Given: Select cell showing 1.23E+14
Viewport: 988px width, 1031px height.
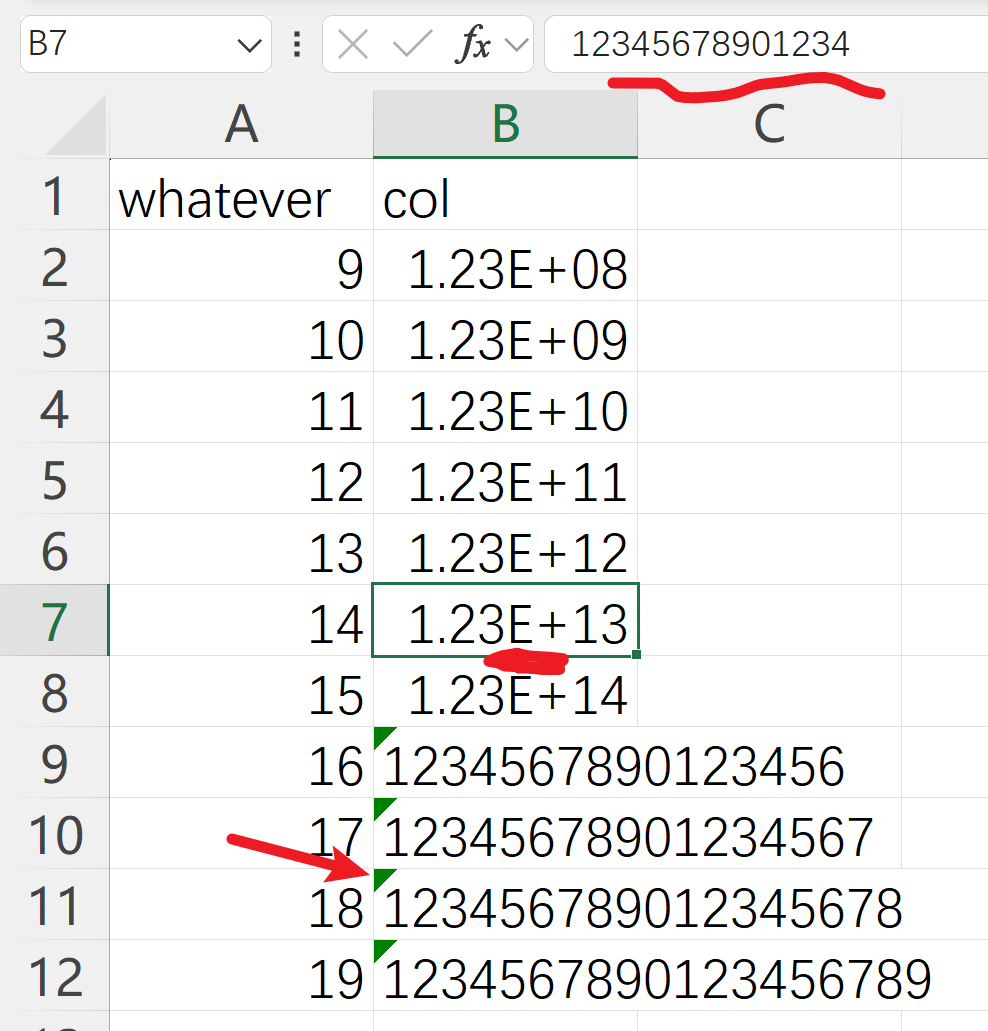Looking at the screenshot, I should [x=505, y=694].
